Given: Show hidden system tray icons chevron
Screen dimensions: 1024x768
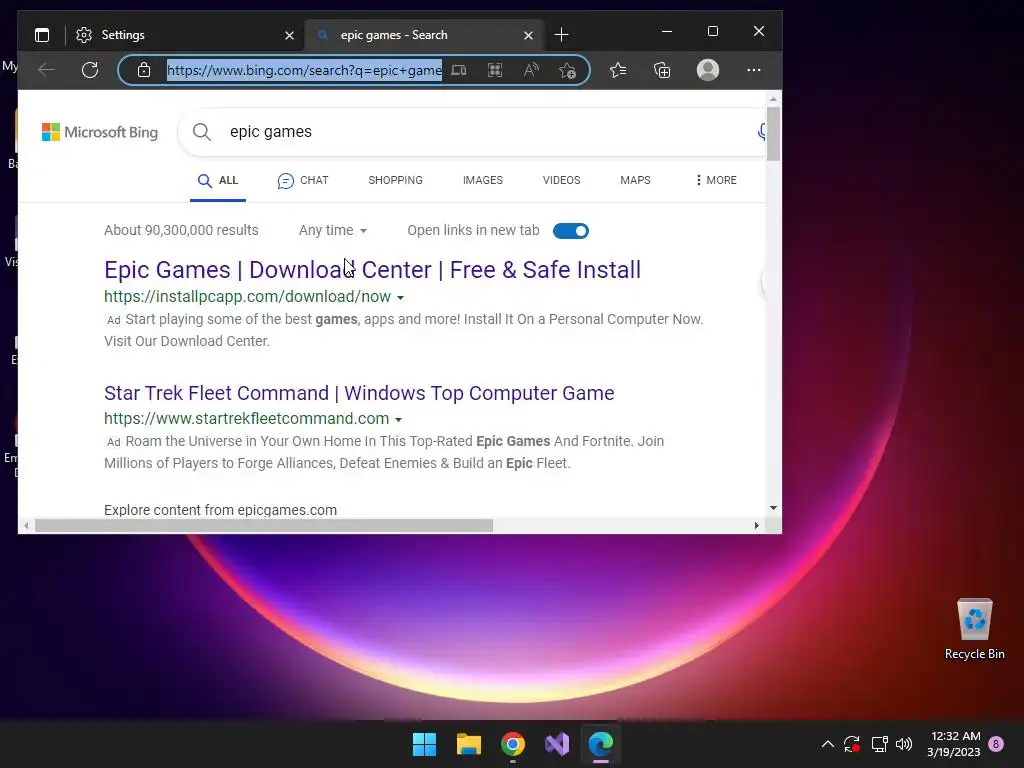Looking at the screenshot, I should 827,744.
